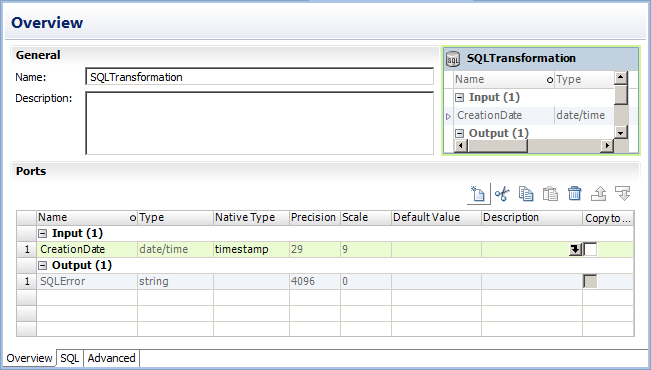Click the SQL database icon in preview header
This screenshot has width=651, height=370.
(453, 59)
